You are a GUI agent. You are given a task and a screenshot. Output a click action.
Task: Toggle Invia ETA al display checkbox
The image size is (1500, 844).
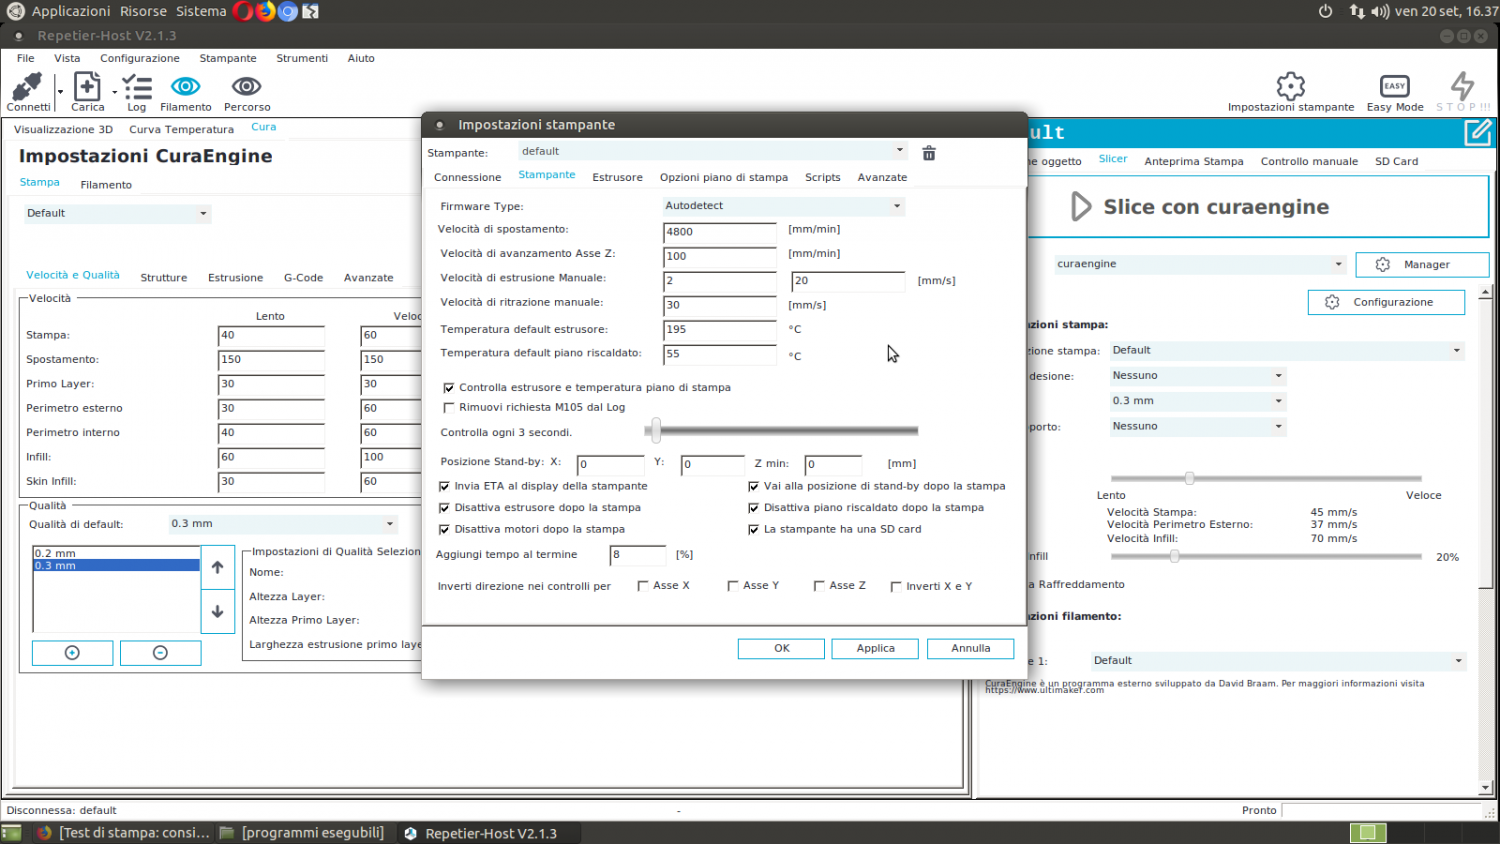(x=444, y=486)
